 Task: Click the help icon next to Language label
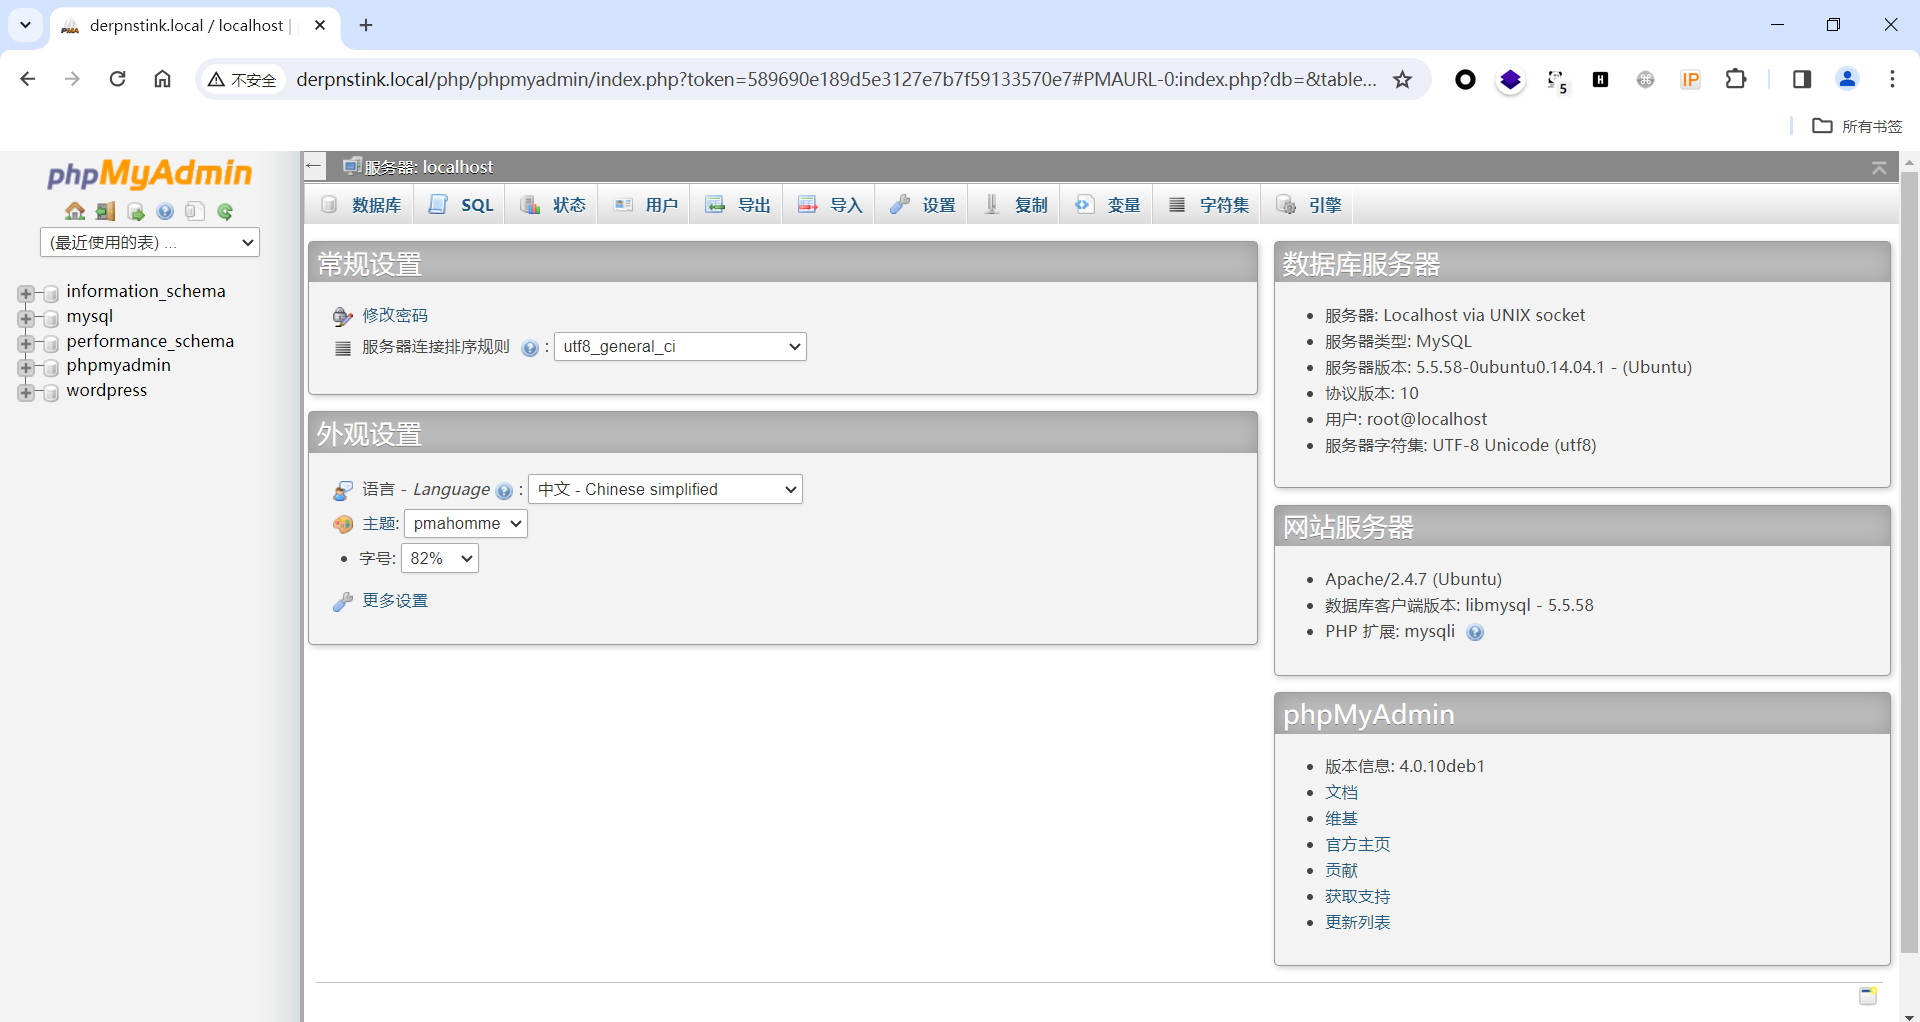[504, 491]
